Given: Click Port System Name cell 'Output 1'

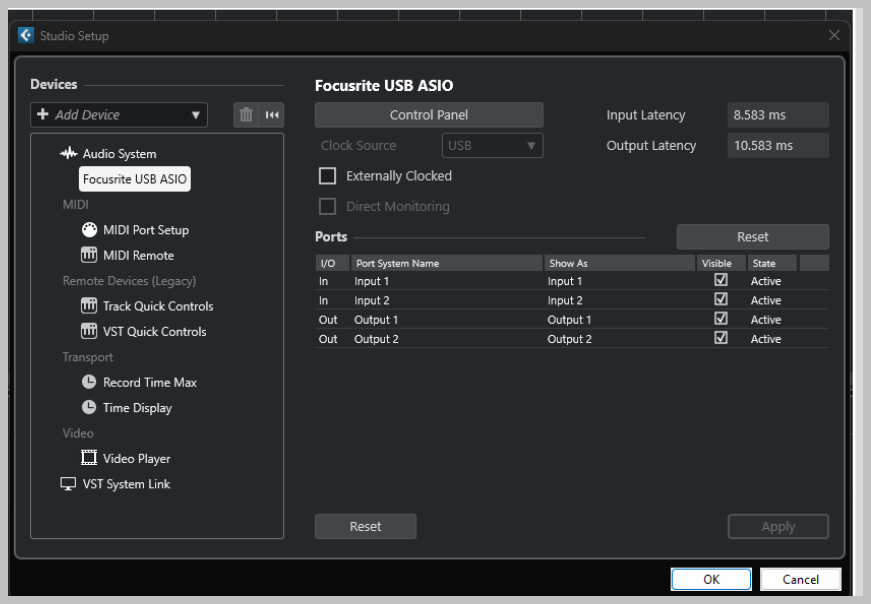Looking at the screenshot, I should click(376, 320).
